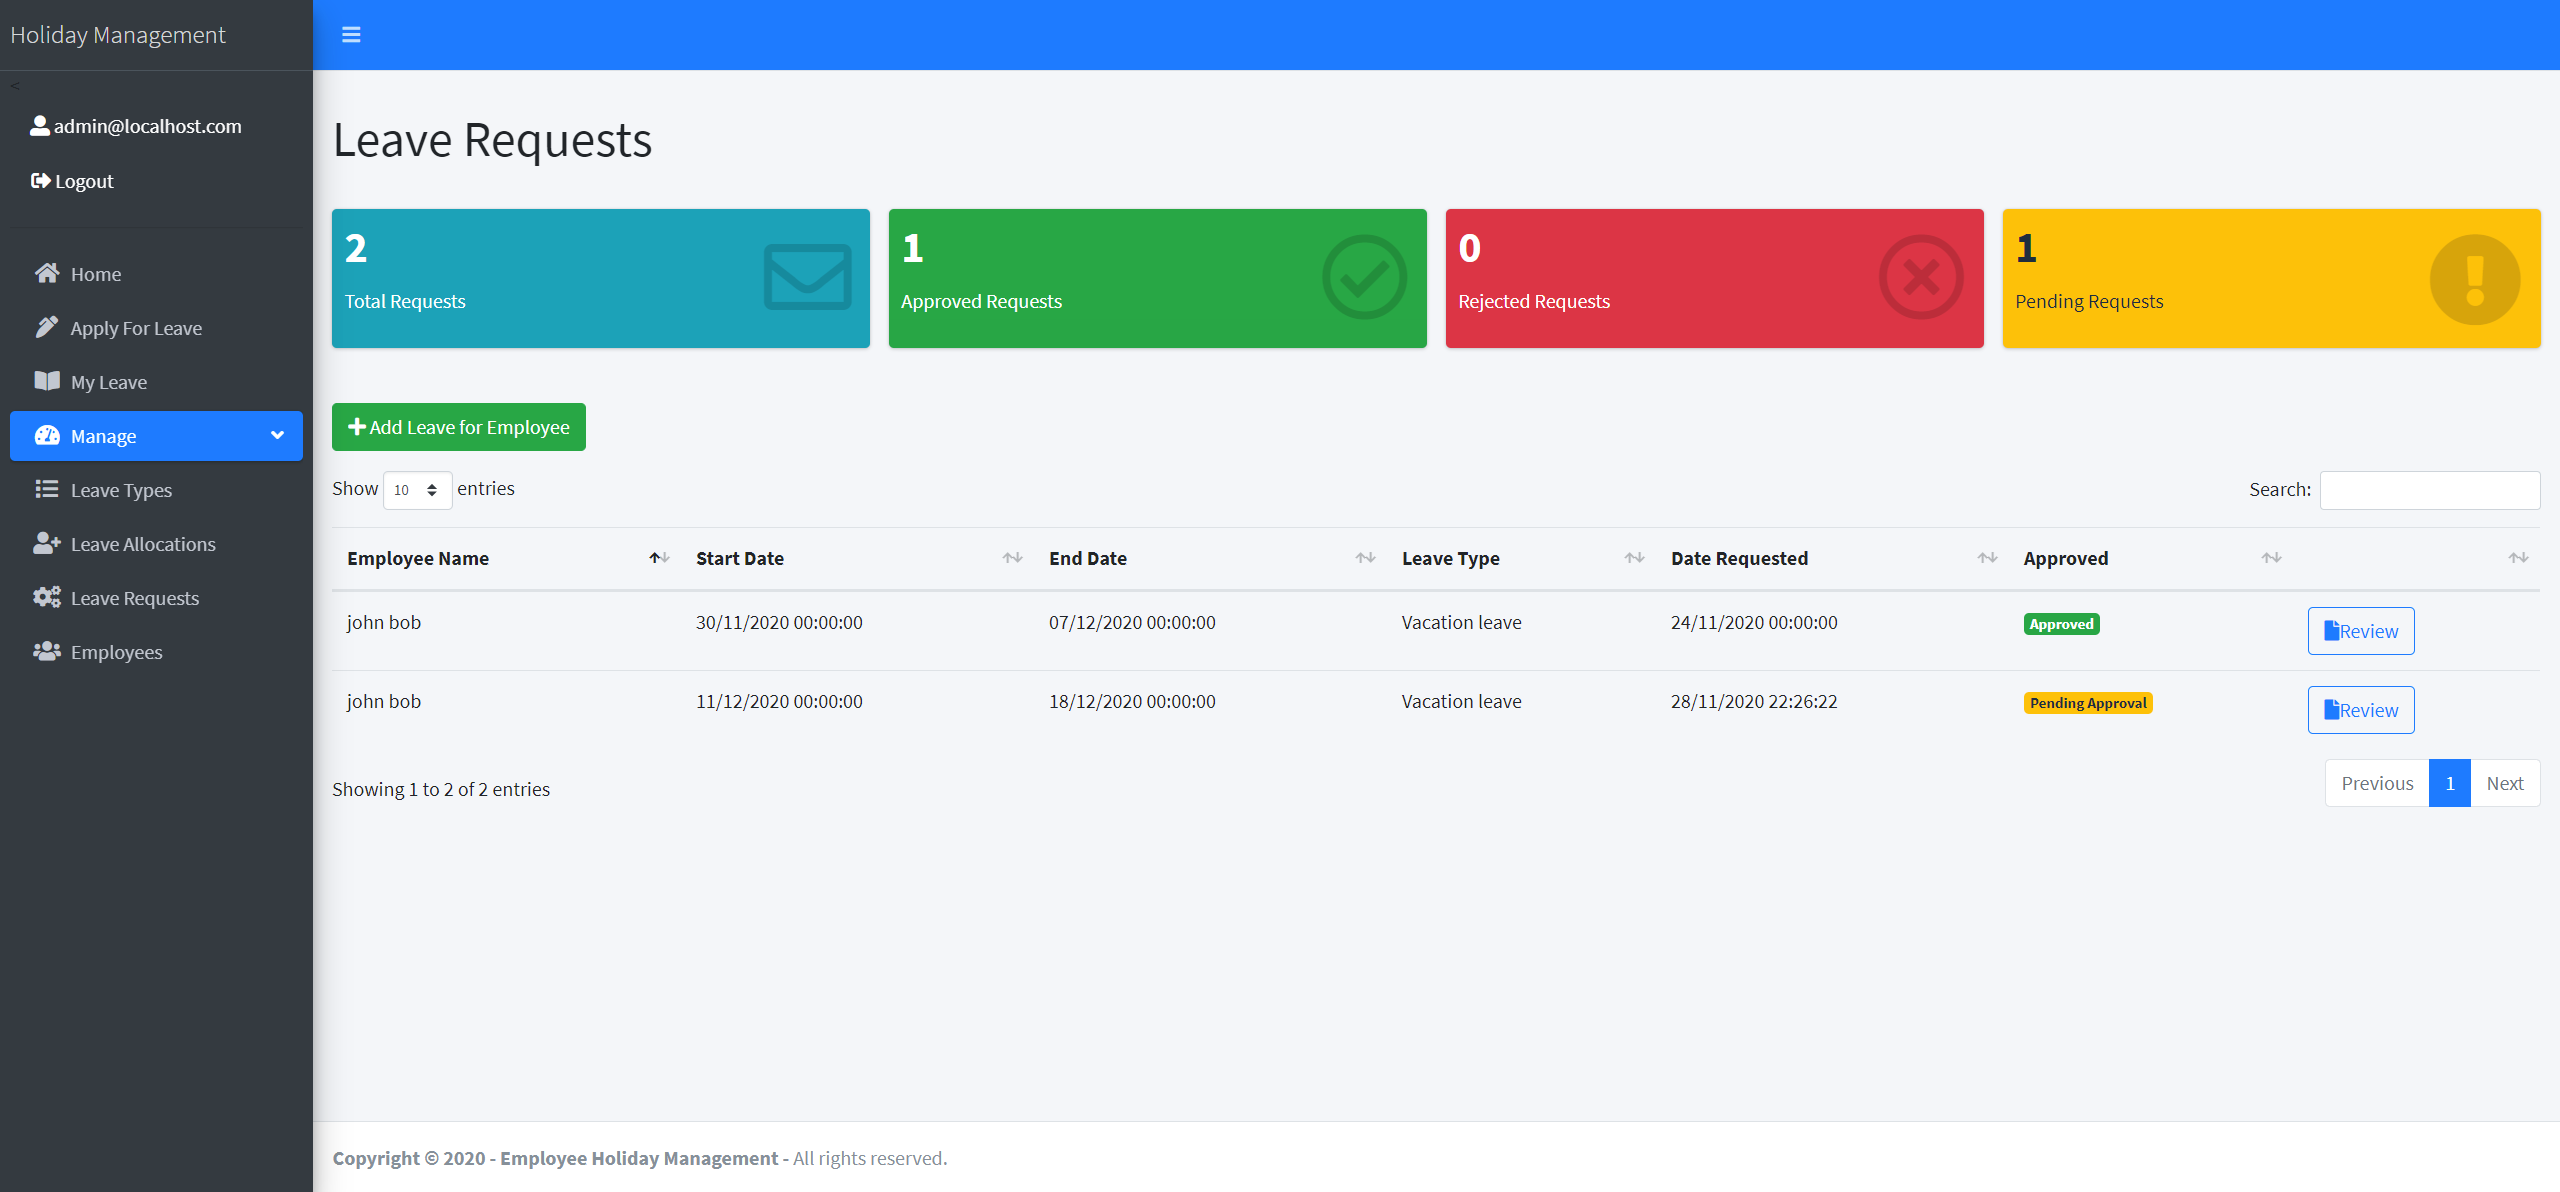This screenshot has width=2560, height=1192.
Task: Click the Home house icon in sidebar
Action: click(x=47, y=273)
